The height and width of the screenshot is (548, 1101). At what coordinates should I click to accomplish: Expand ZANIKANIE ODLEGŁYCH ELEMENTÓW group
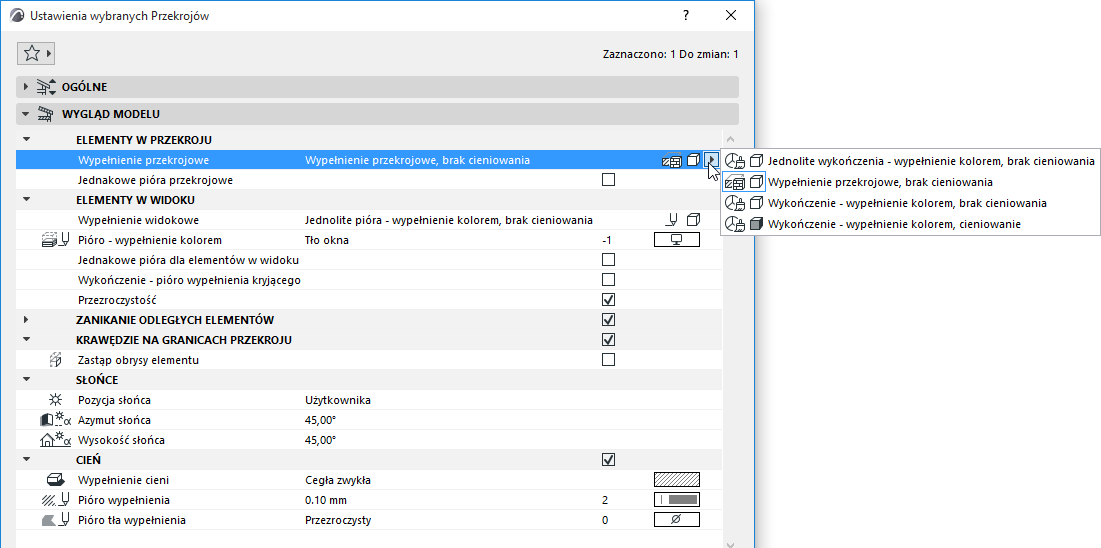coord(26,320)
